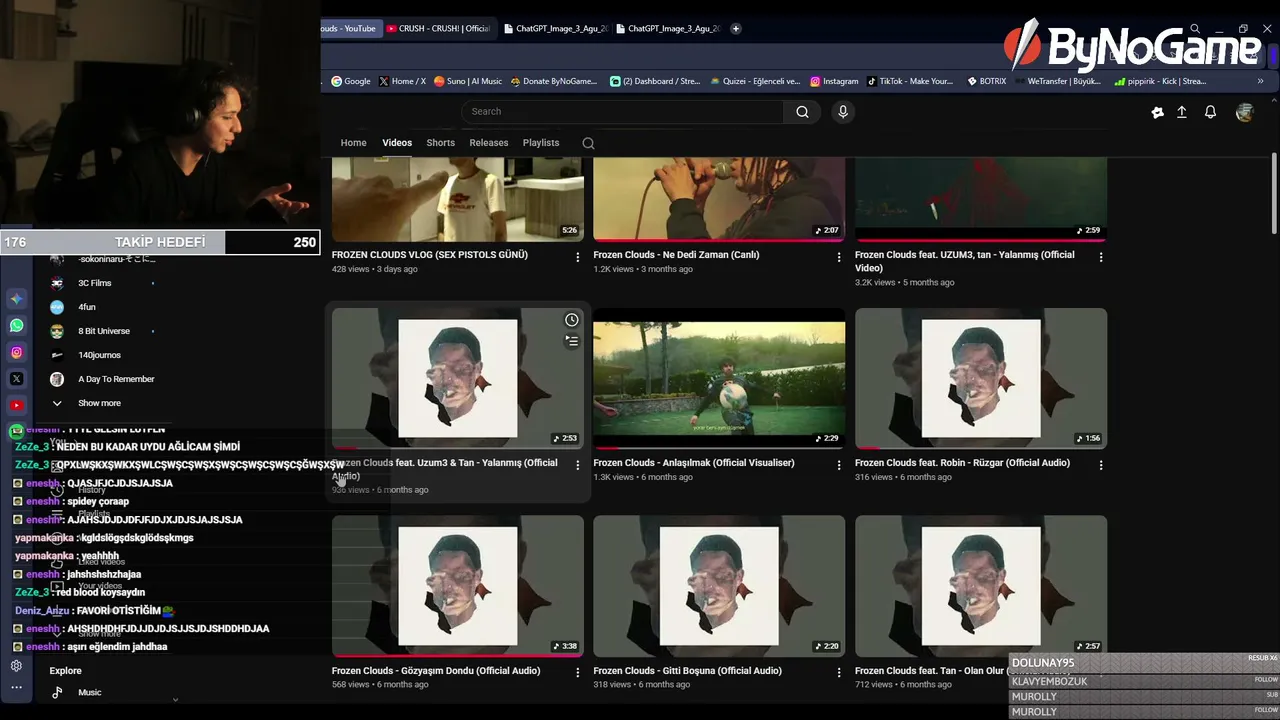This screenshot has width=1280, height=720.
Task: Open Music under Explore in sidebar
Action: (89, 692)
